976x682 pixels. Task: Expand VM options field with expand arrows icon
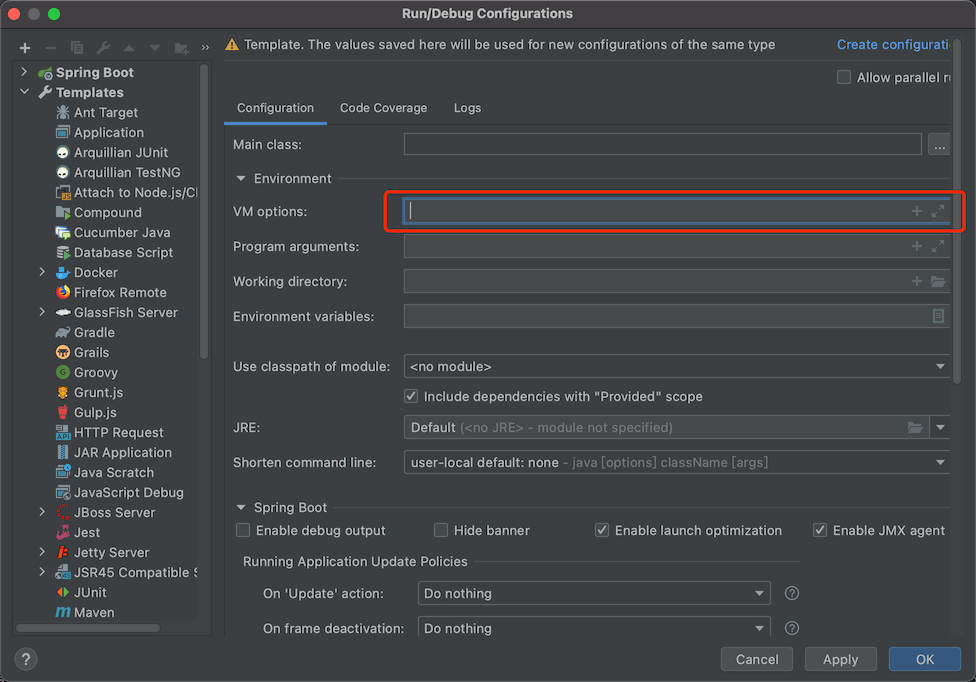(x=937, y=210)
